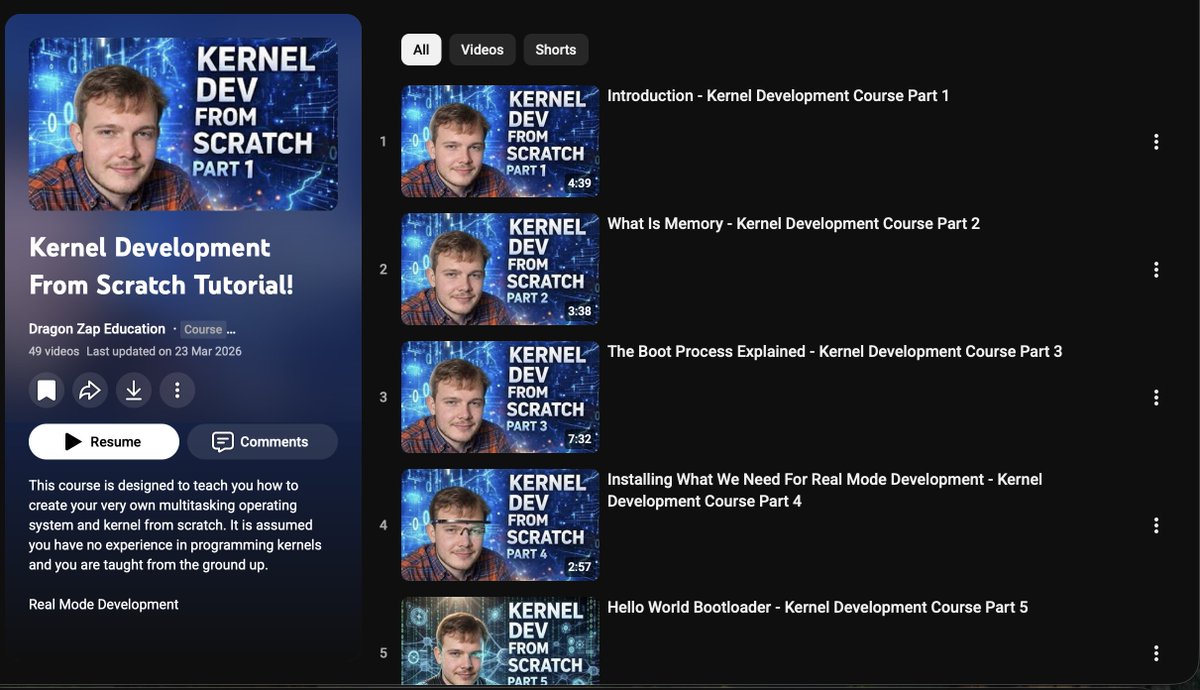1200x690 pixels.
Task: Select the All filter chip
Action: tap(421, 49)
